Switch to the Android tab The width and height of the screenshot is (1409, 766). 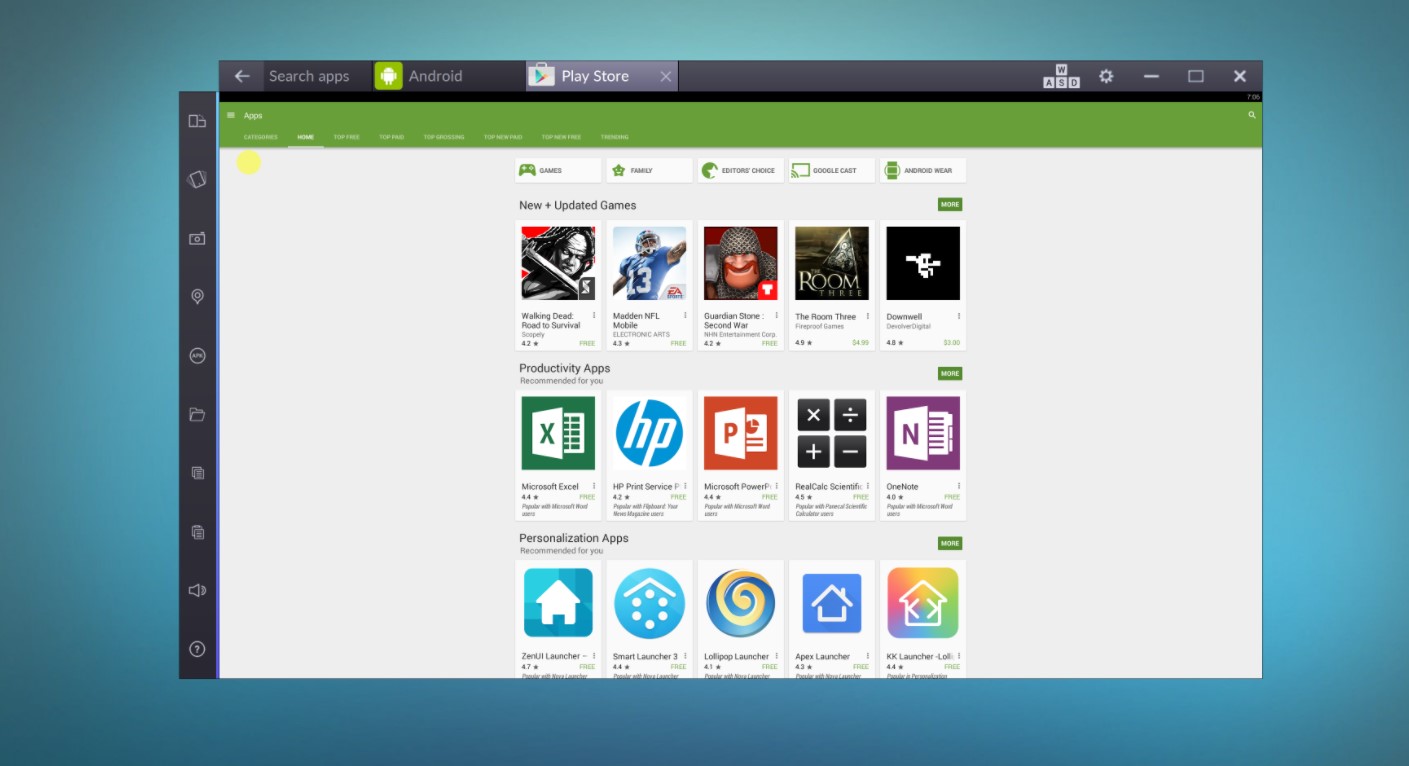[434, 75]
